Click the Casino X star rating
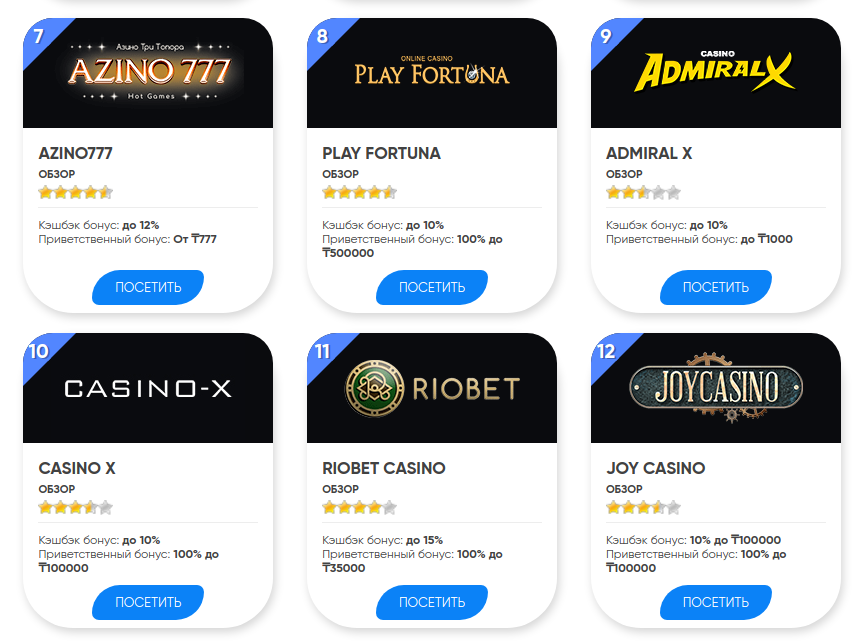Image resolution: width=862 pixels, height=643 pixels. pyautogui.click(x=75, y=507)
